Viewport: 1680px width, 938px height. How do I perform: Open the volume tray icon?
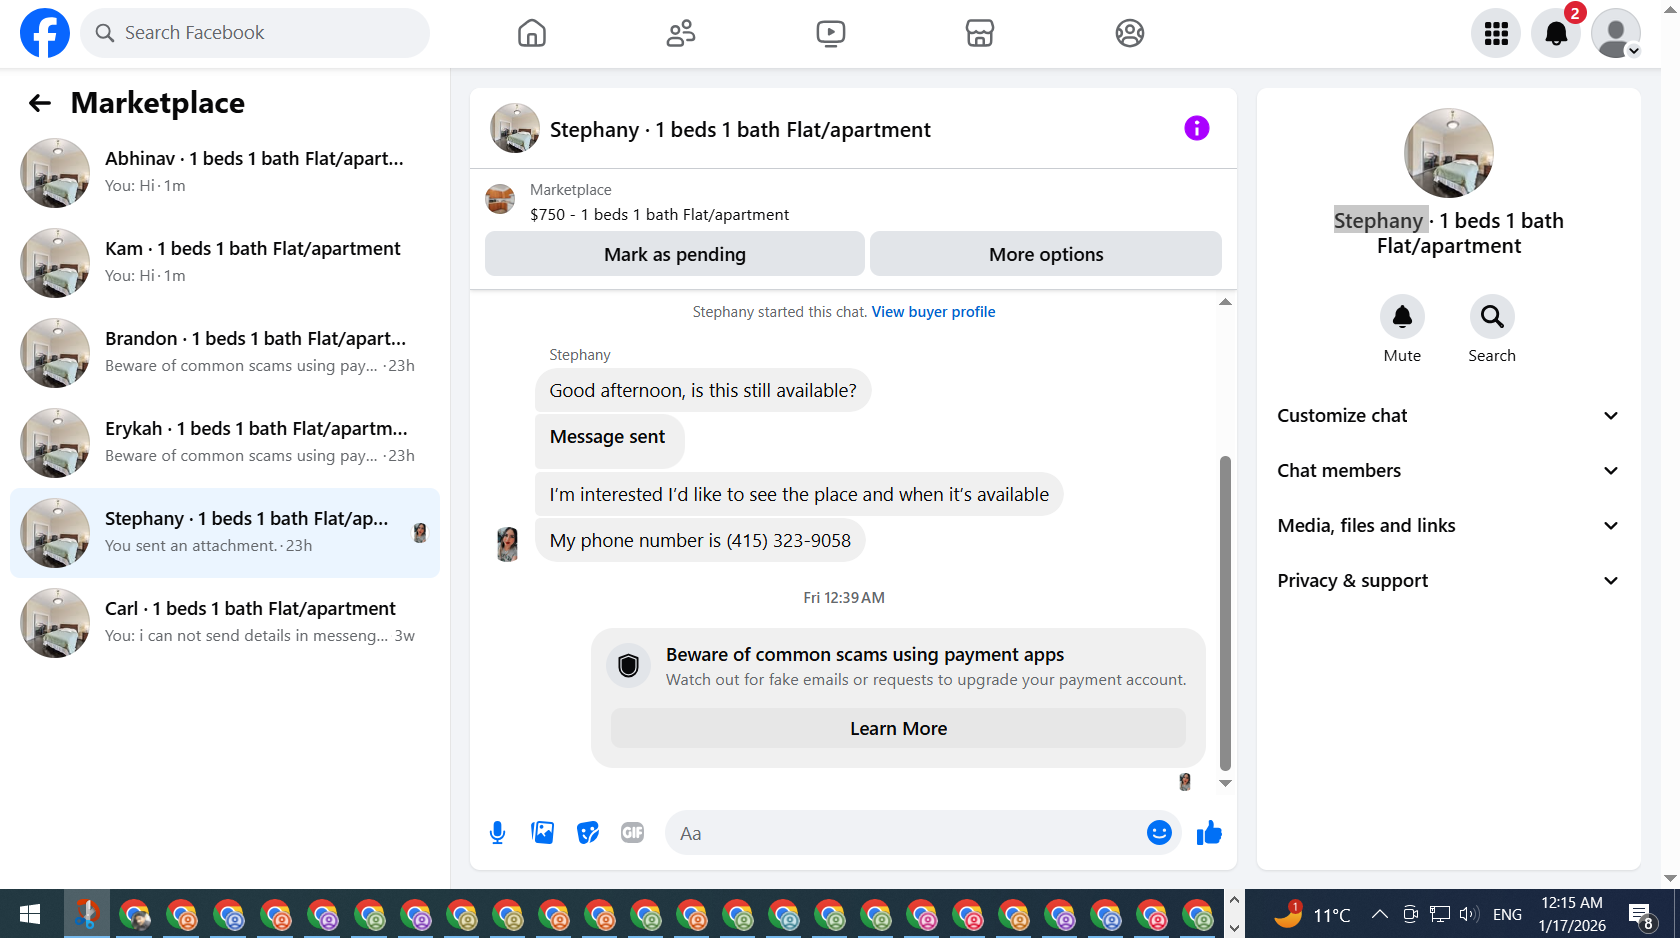[1468, 914]
